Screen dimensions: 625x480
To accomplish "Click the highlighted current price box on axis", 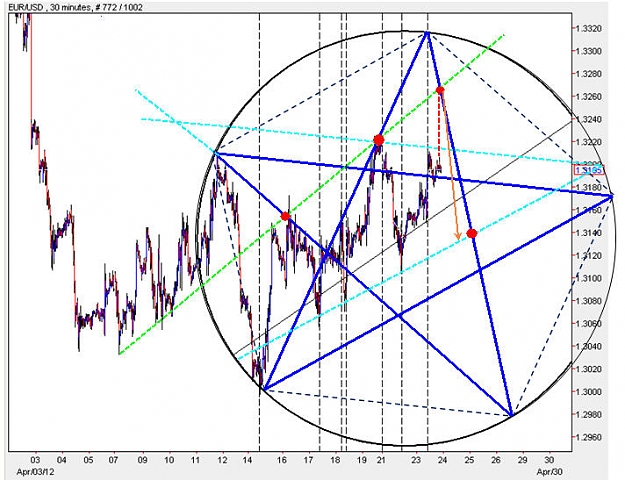I will (x=589, y=170).
